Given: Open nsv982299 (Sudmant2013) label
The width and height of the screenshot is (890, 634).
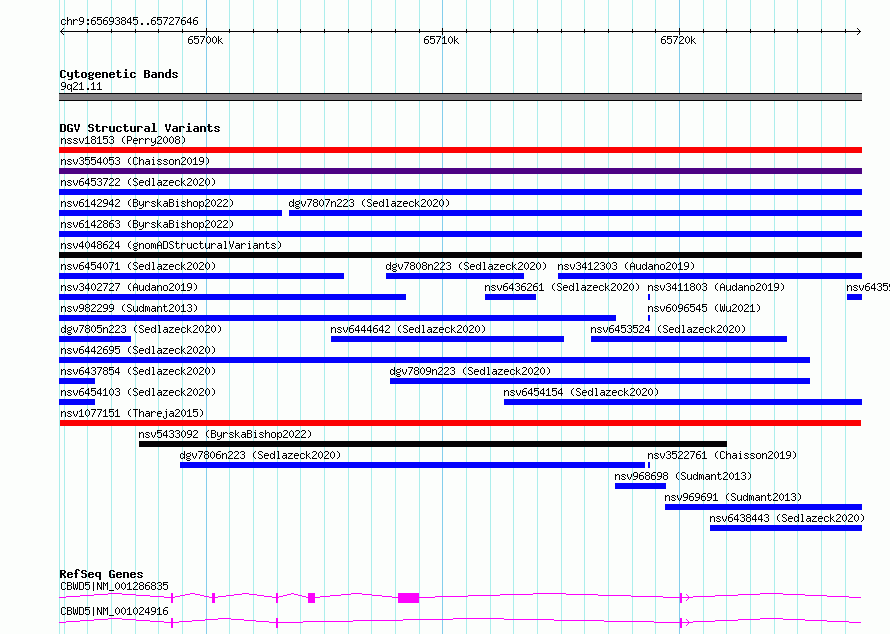Looking at the screenshot, I should (129, 308).
